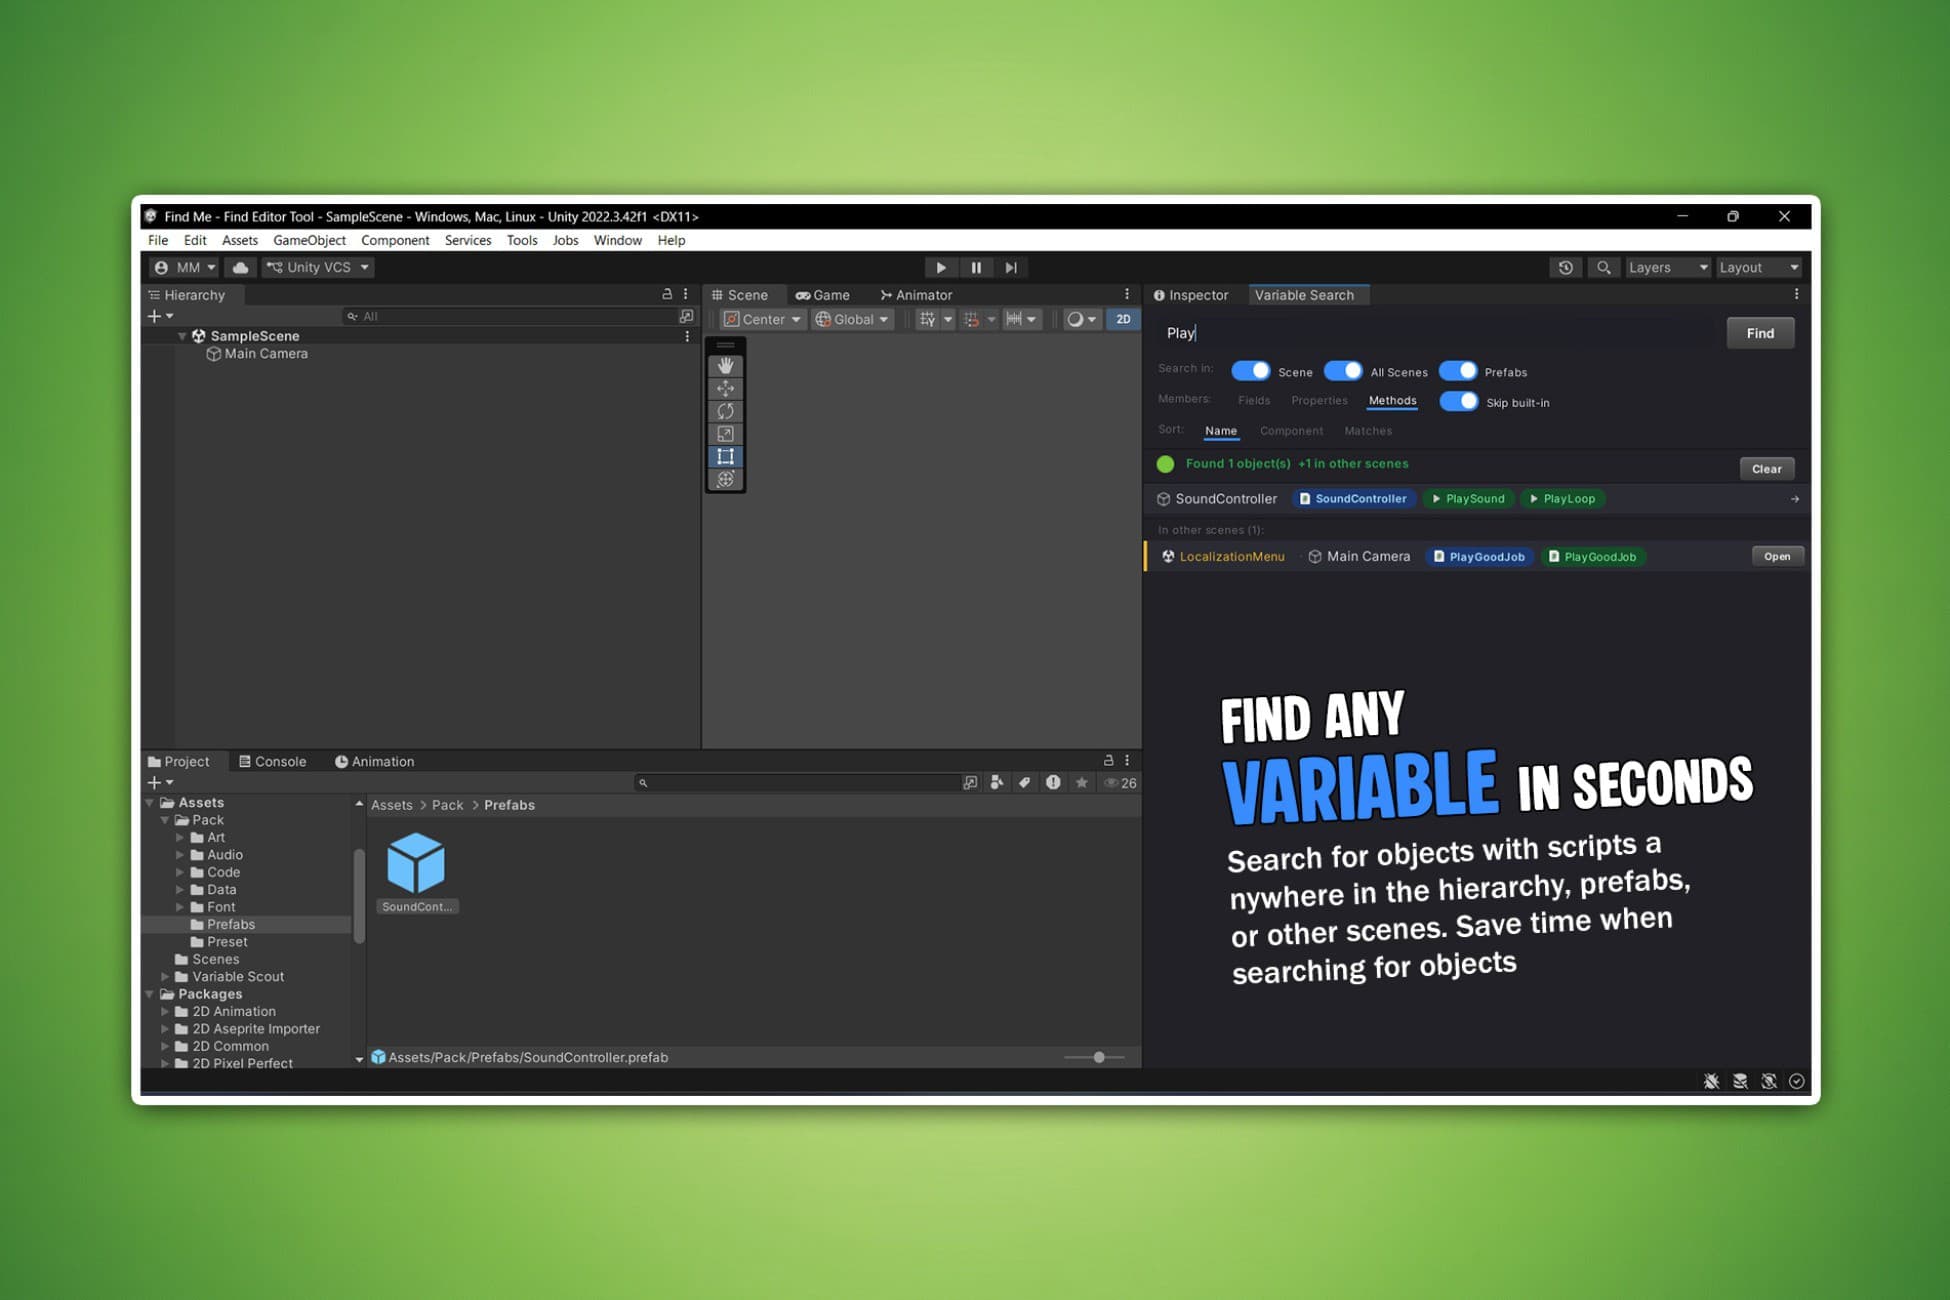This screenshot has height=1300, width=1950.
Task: Click the PlayLoop method tag
Action: (x=1562, y=499)
